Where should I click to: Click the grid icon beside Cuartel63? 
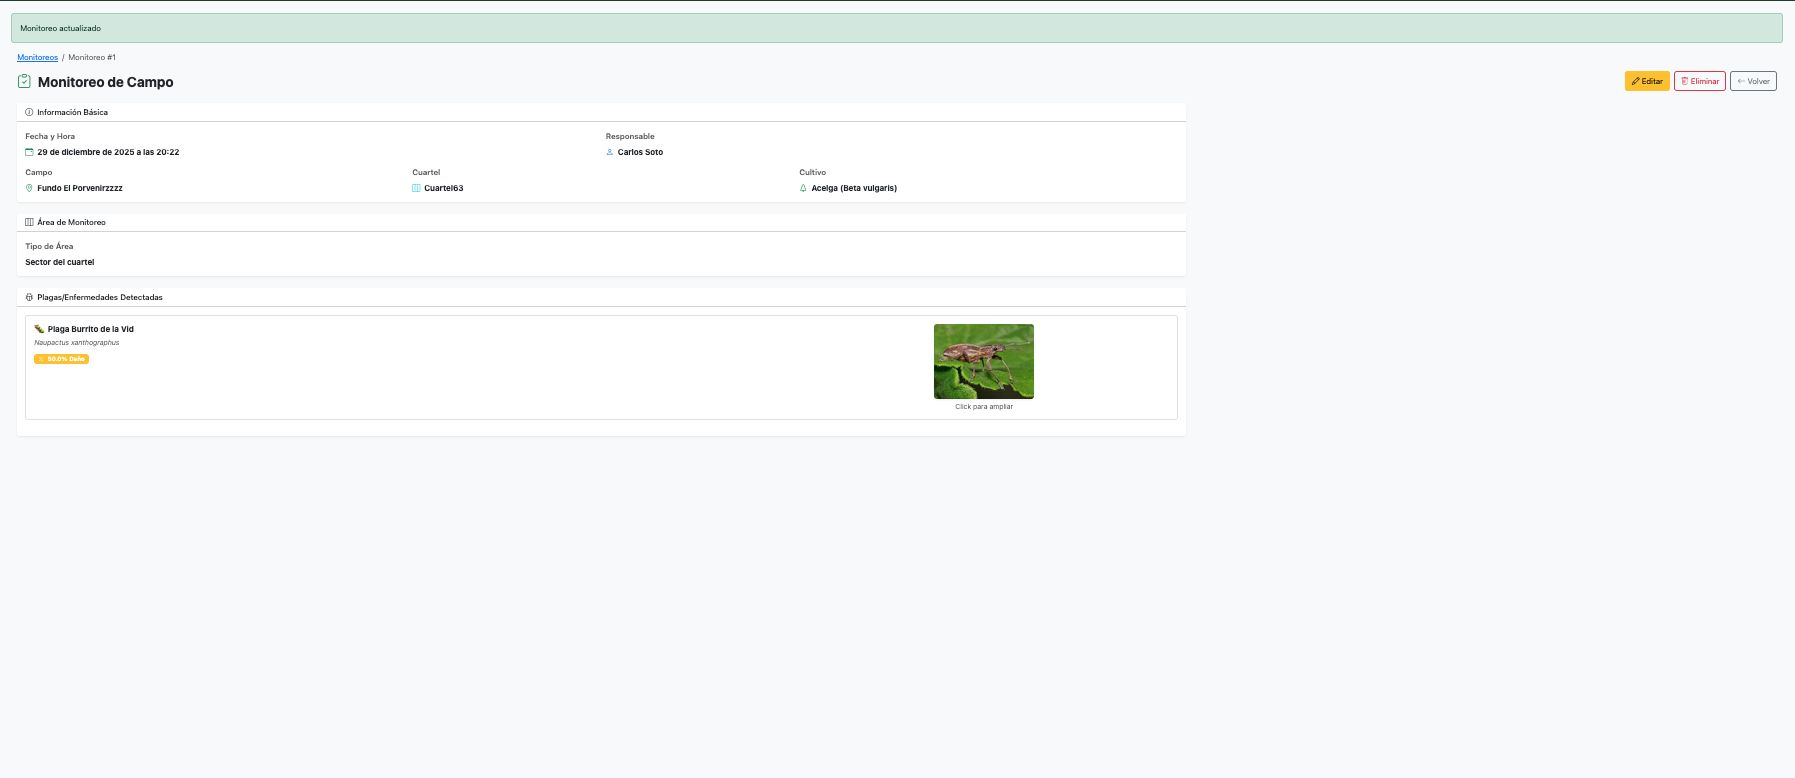pos(416,188)
